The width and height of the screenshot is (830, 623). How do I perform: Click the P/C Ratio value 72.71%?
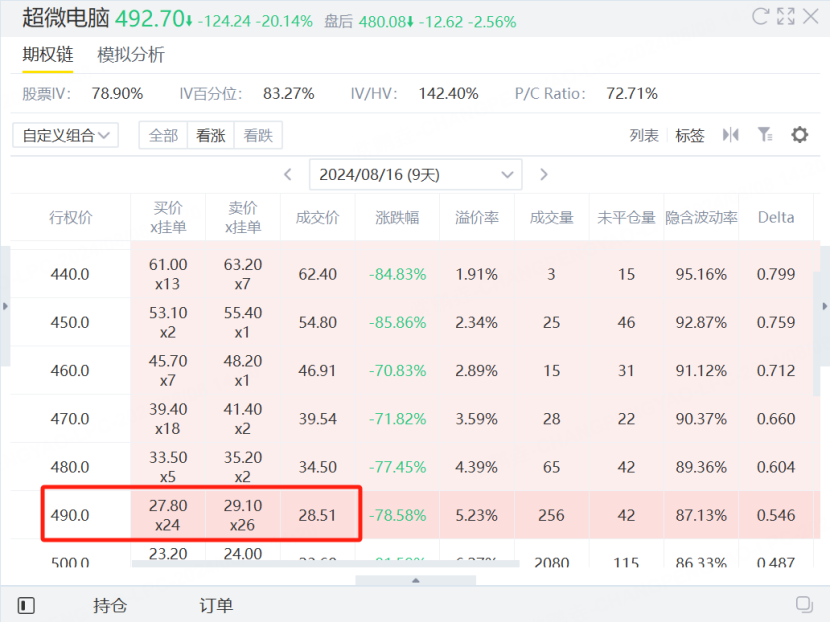(632, 94)
